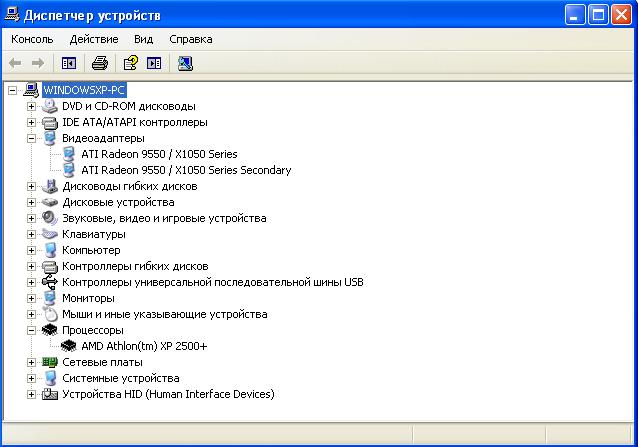Click the AMD Athlon XP 2500+ chip icon
Screen dimensions: 638x447
pyautogui.click(x=69, y=346)
